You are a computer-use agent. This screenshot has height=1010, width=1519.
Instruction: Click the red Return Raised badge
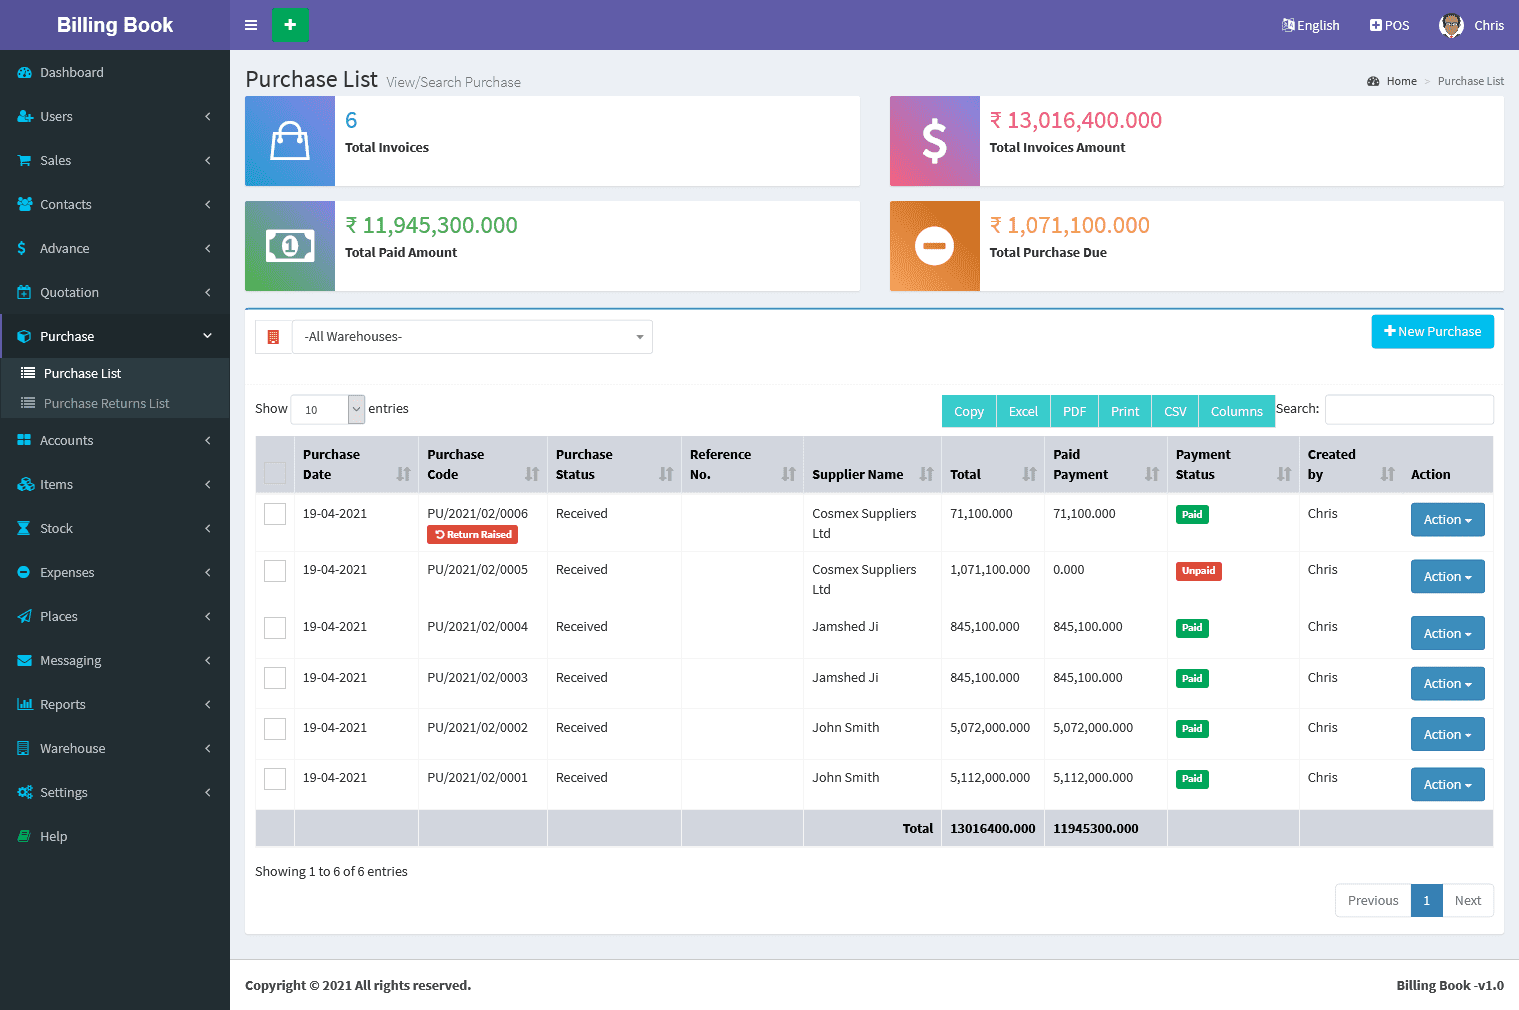(472, 535)
